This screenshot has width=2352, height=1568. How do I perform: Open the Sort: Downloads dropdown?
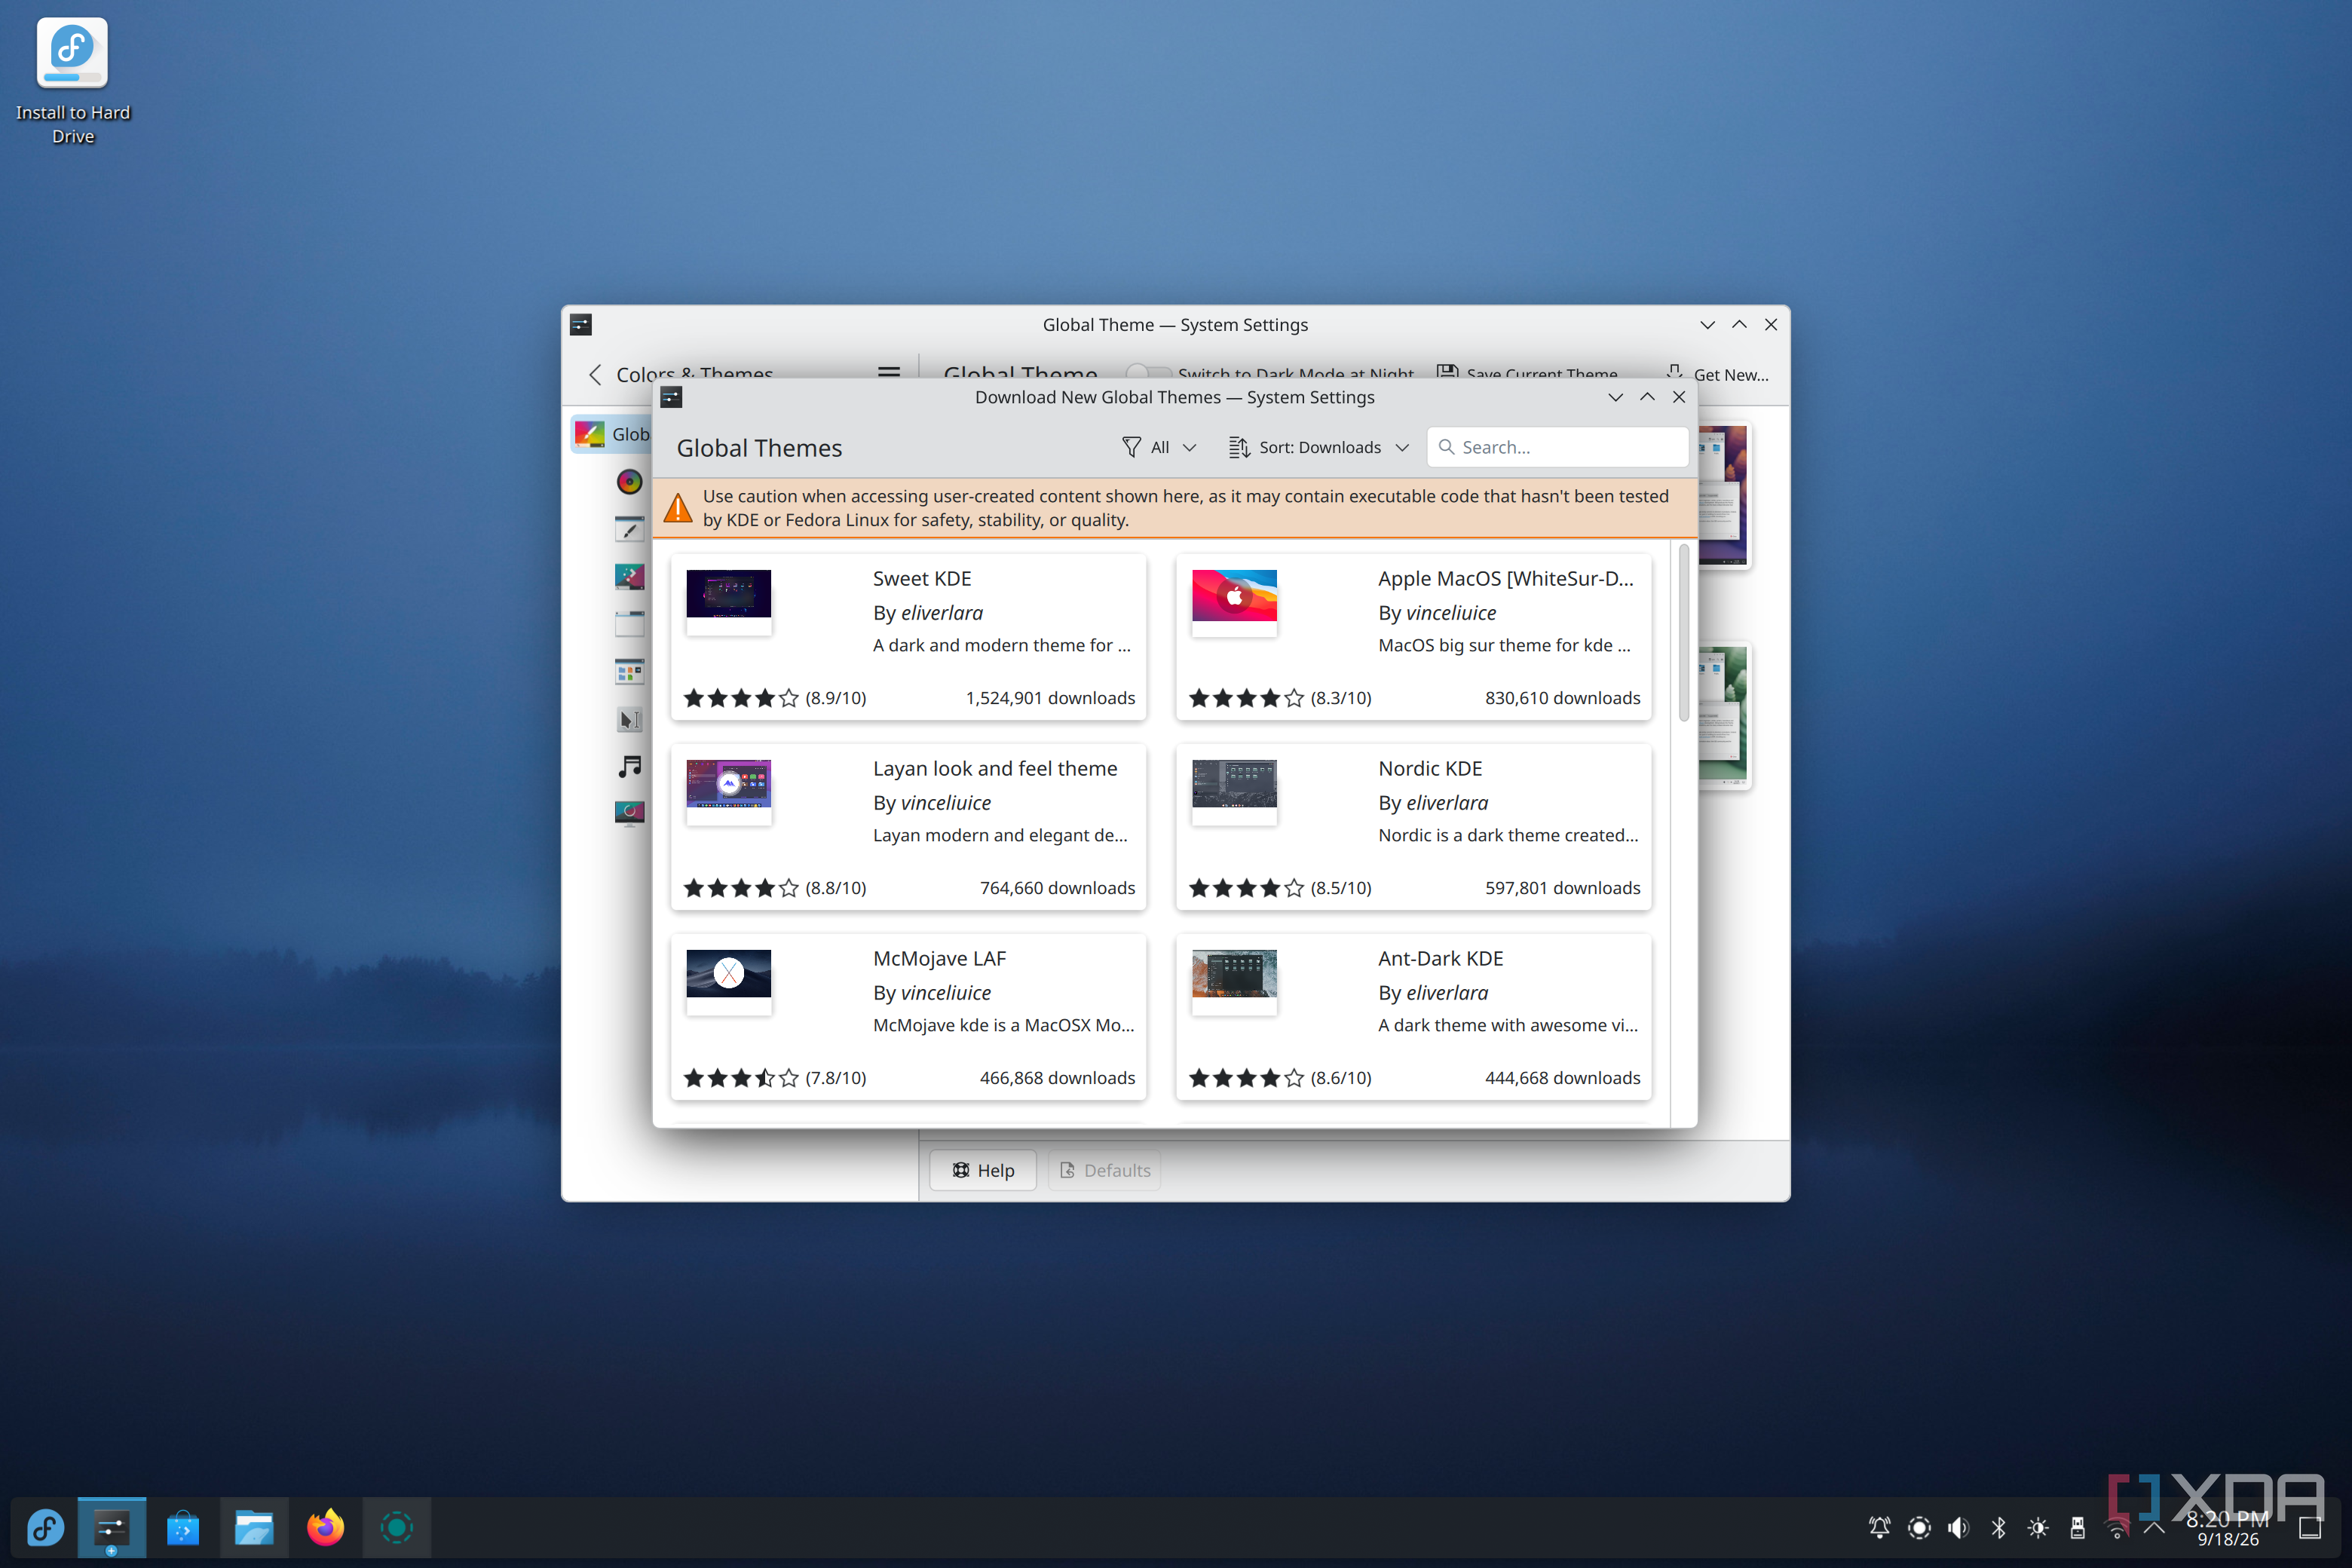(1319, 447)
